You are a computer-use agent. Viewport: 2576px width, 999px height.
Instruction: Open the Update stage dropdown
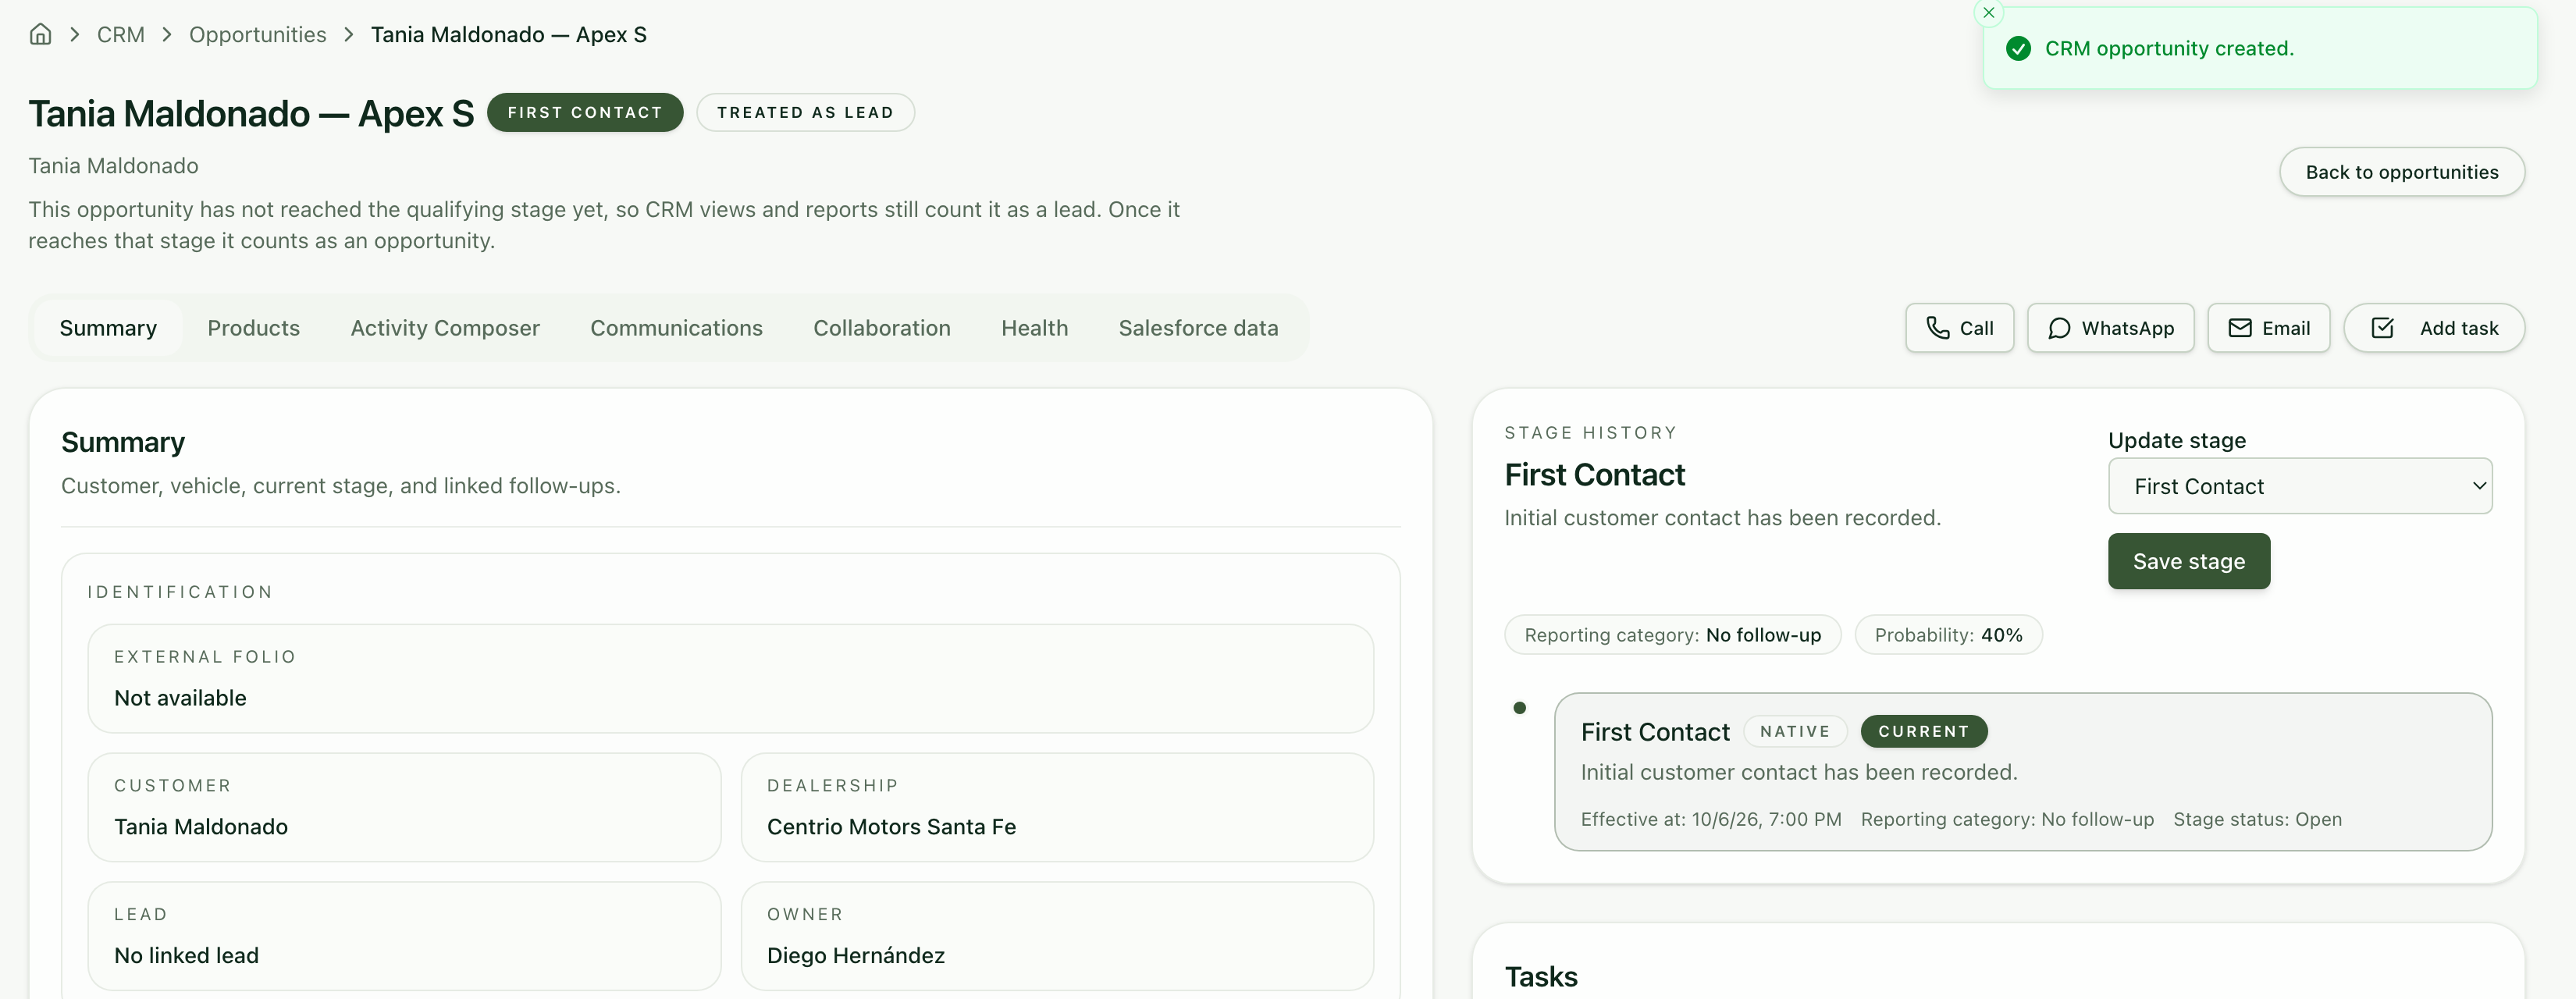pyautogui.click(x=2299, y=486)
